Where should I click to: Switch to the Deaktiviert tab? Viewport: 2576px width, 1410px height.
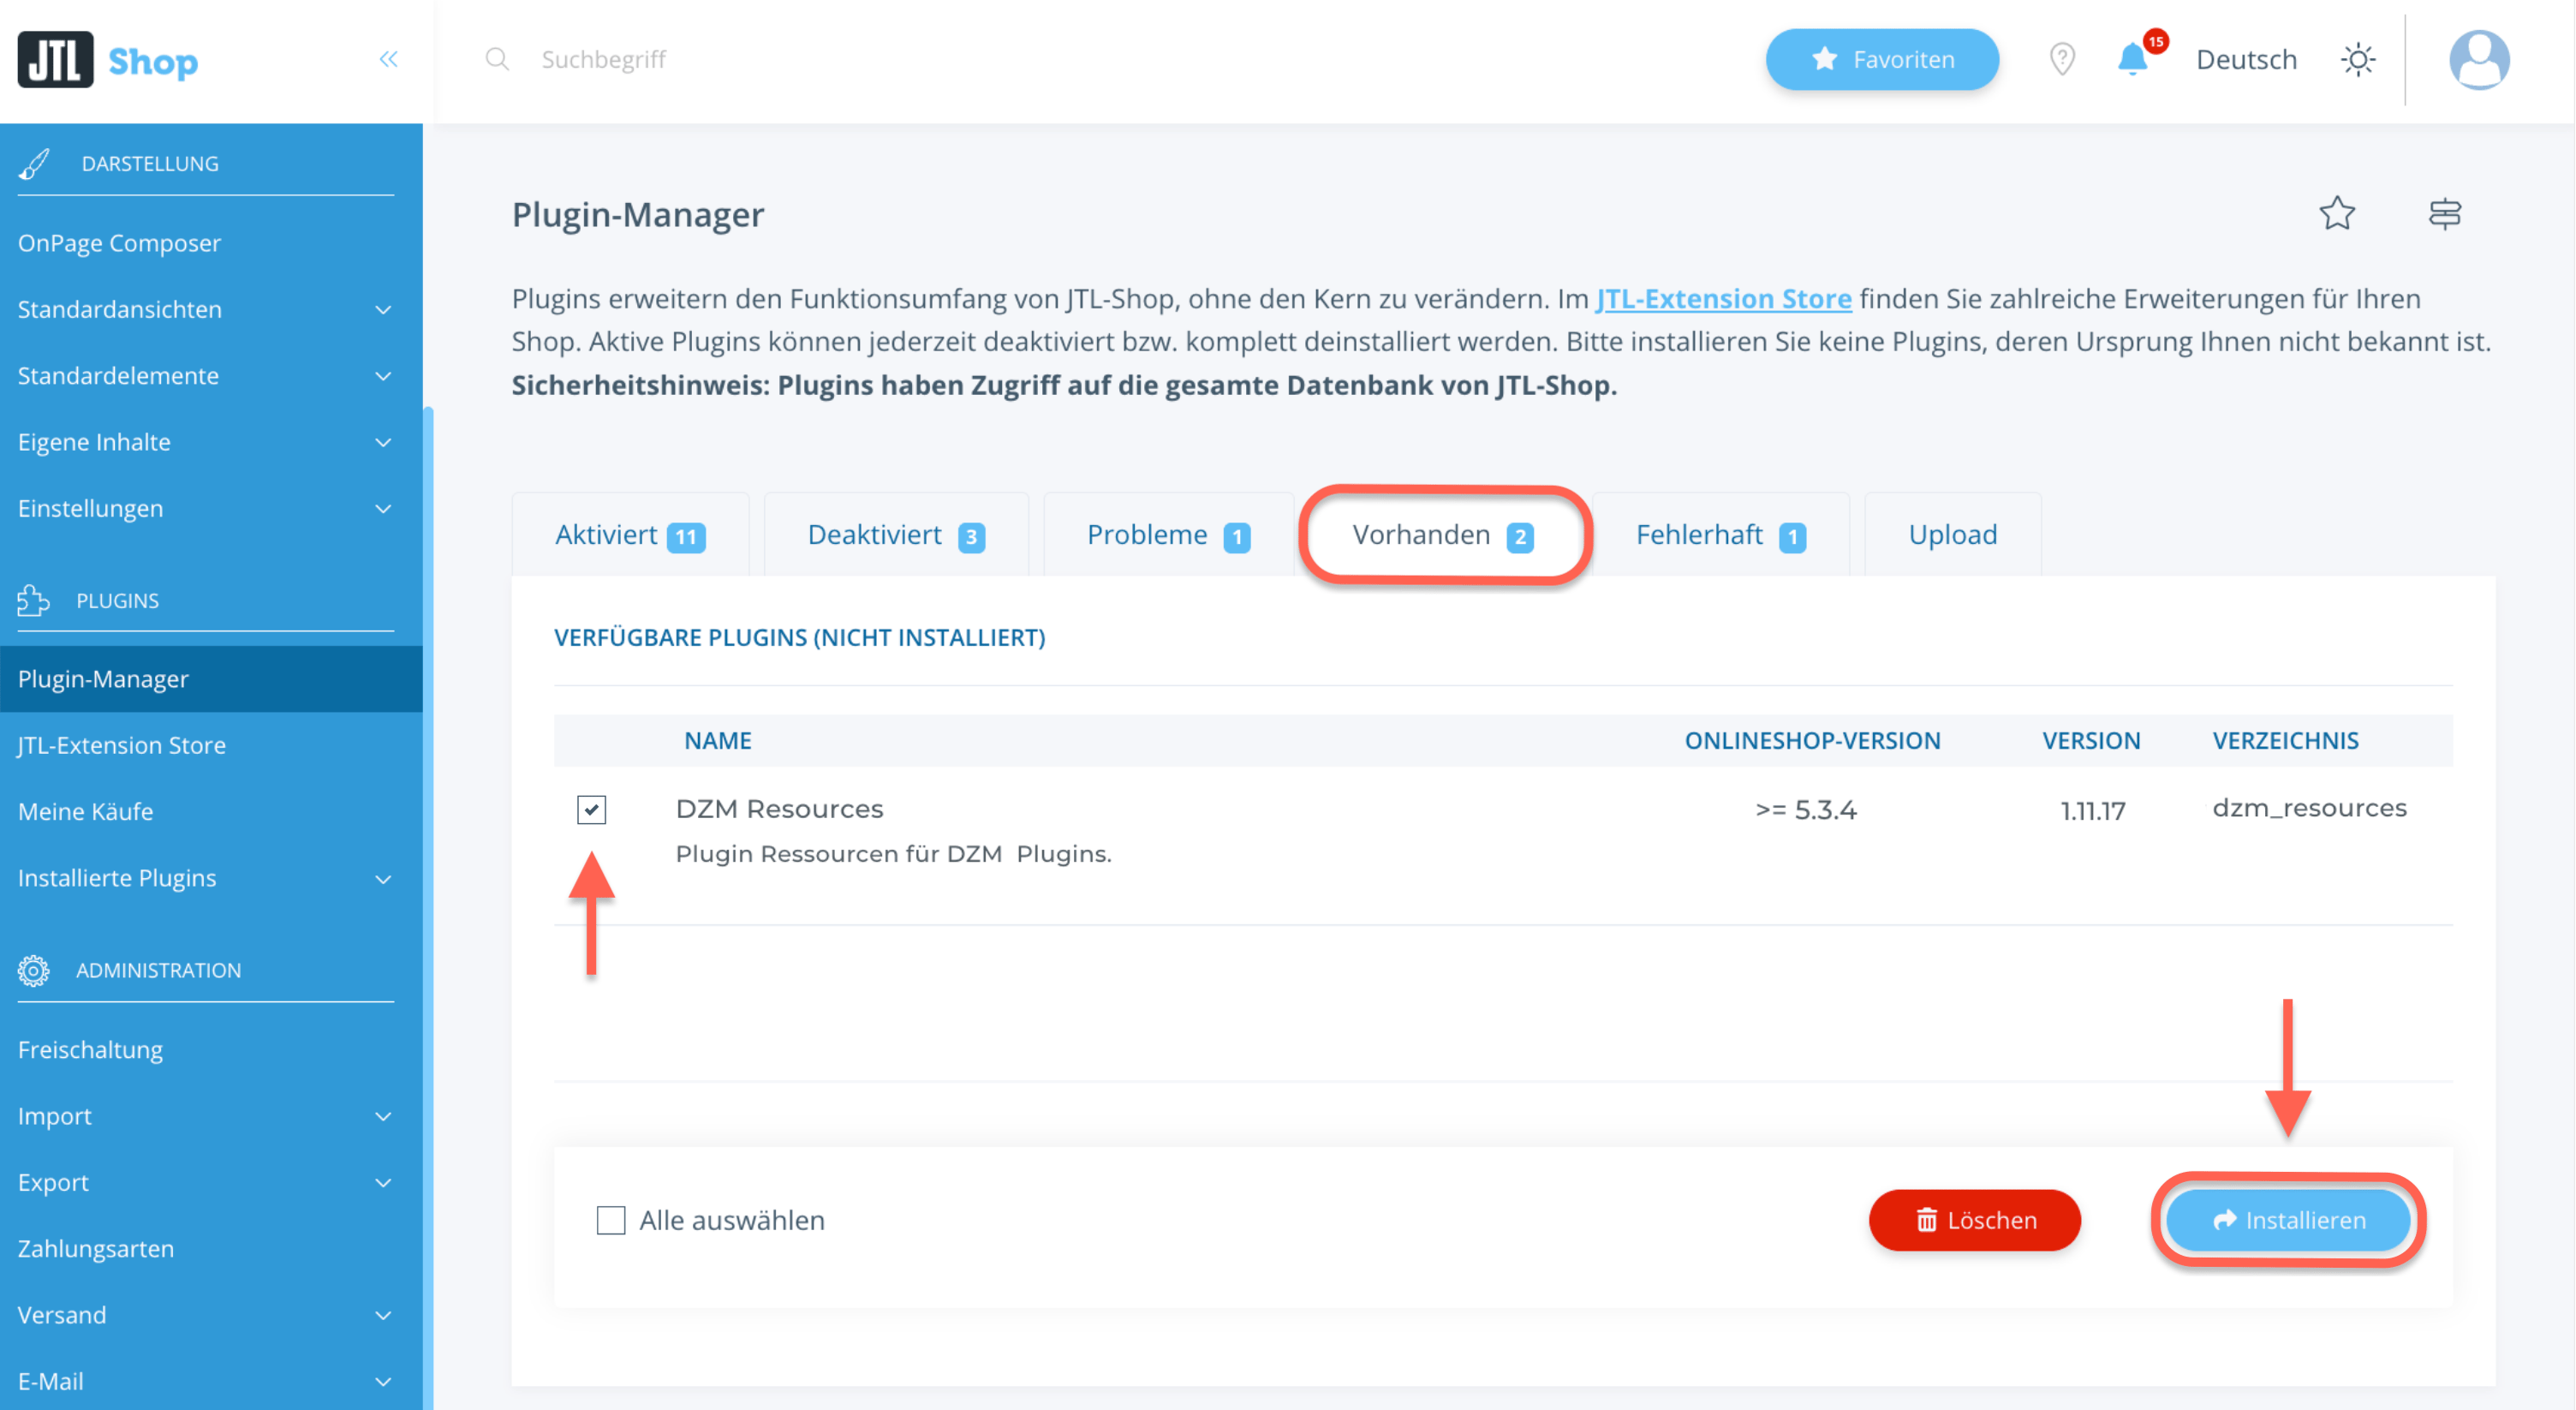coord(896,534)
